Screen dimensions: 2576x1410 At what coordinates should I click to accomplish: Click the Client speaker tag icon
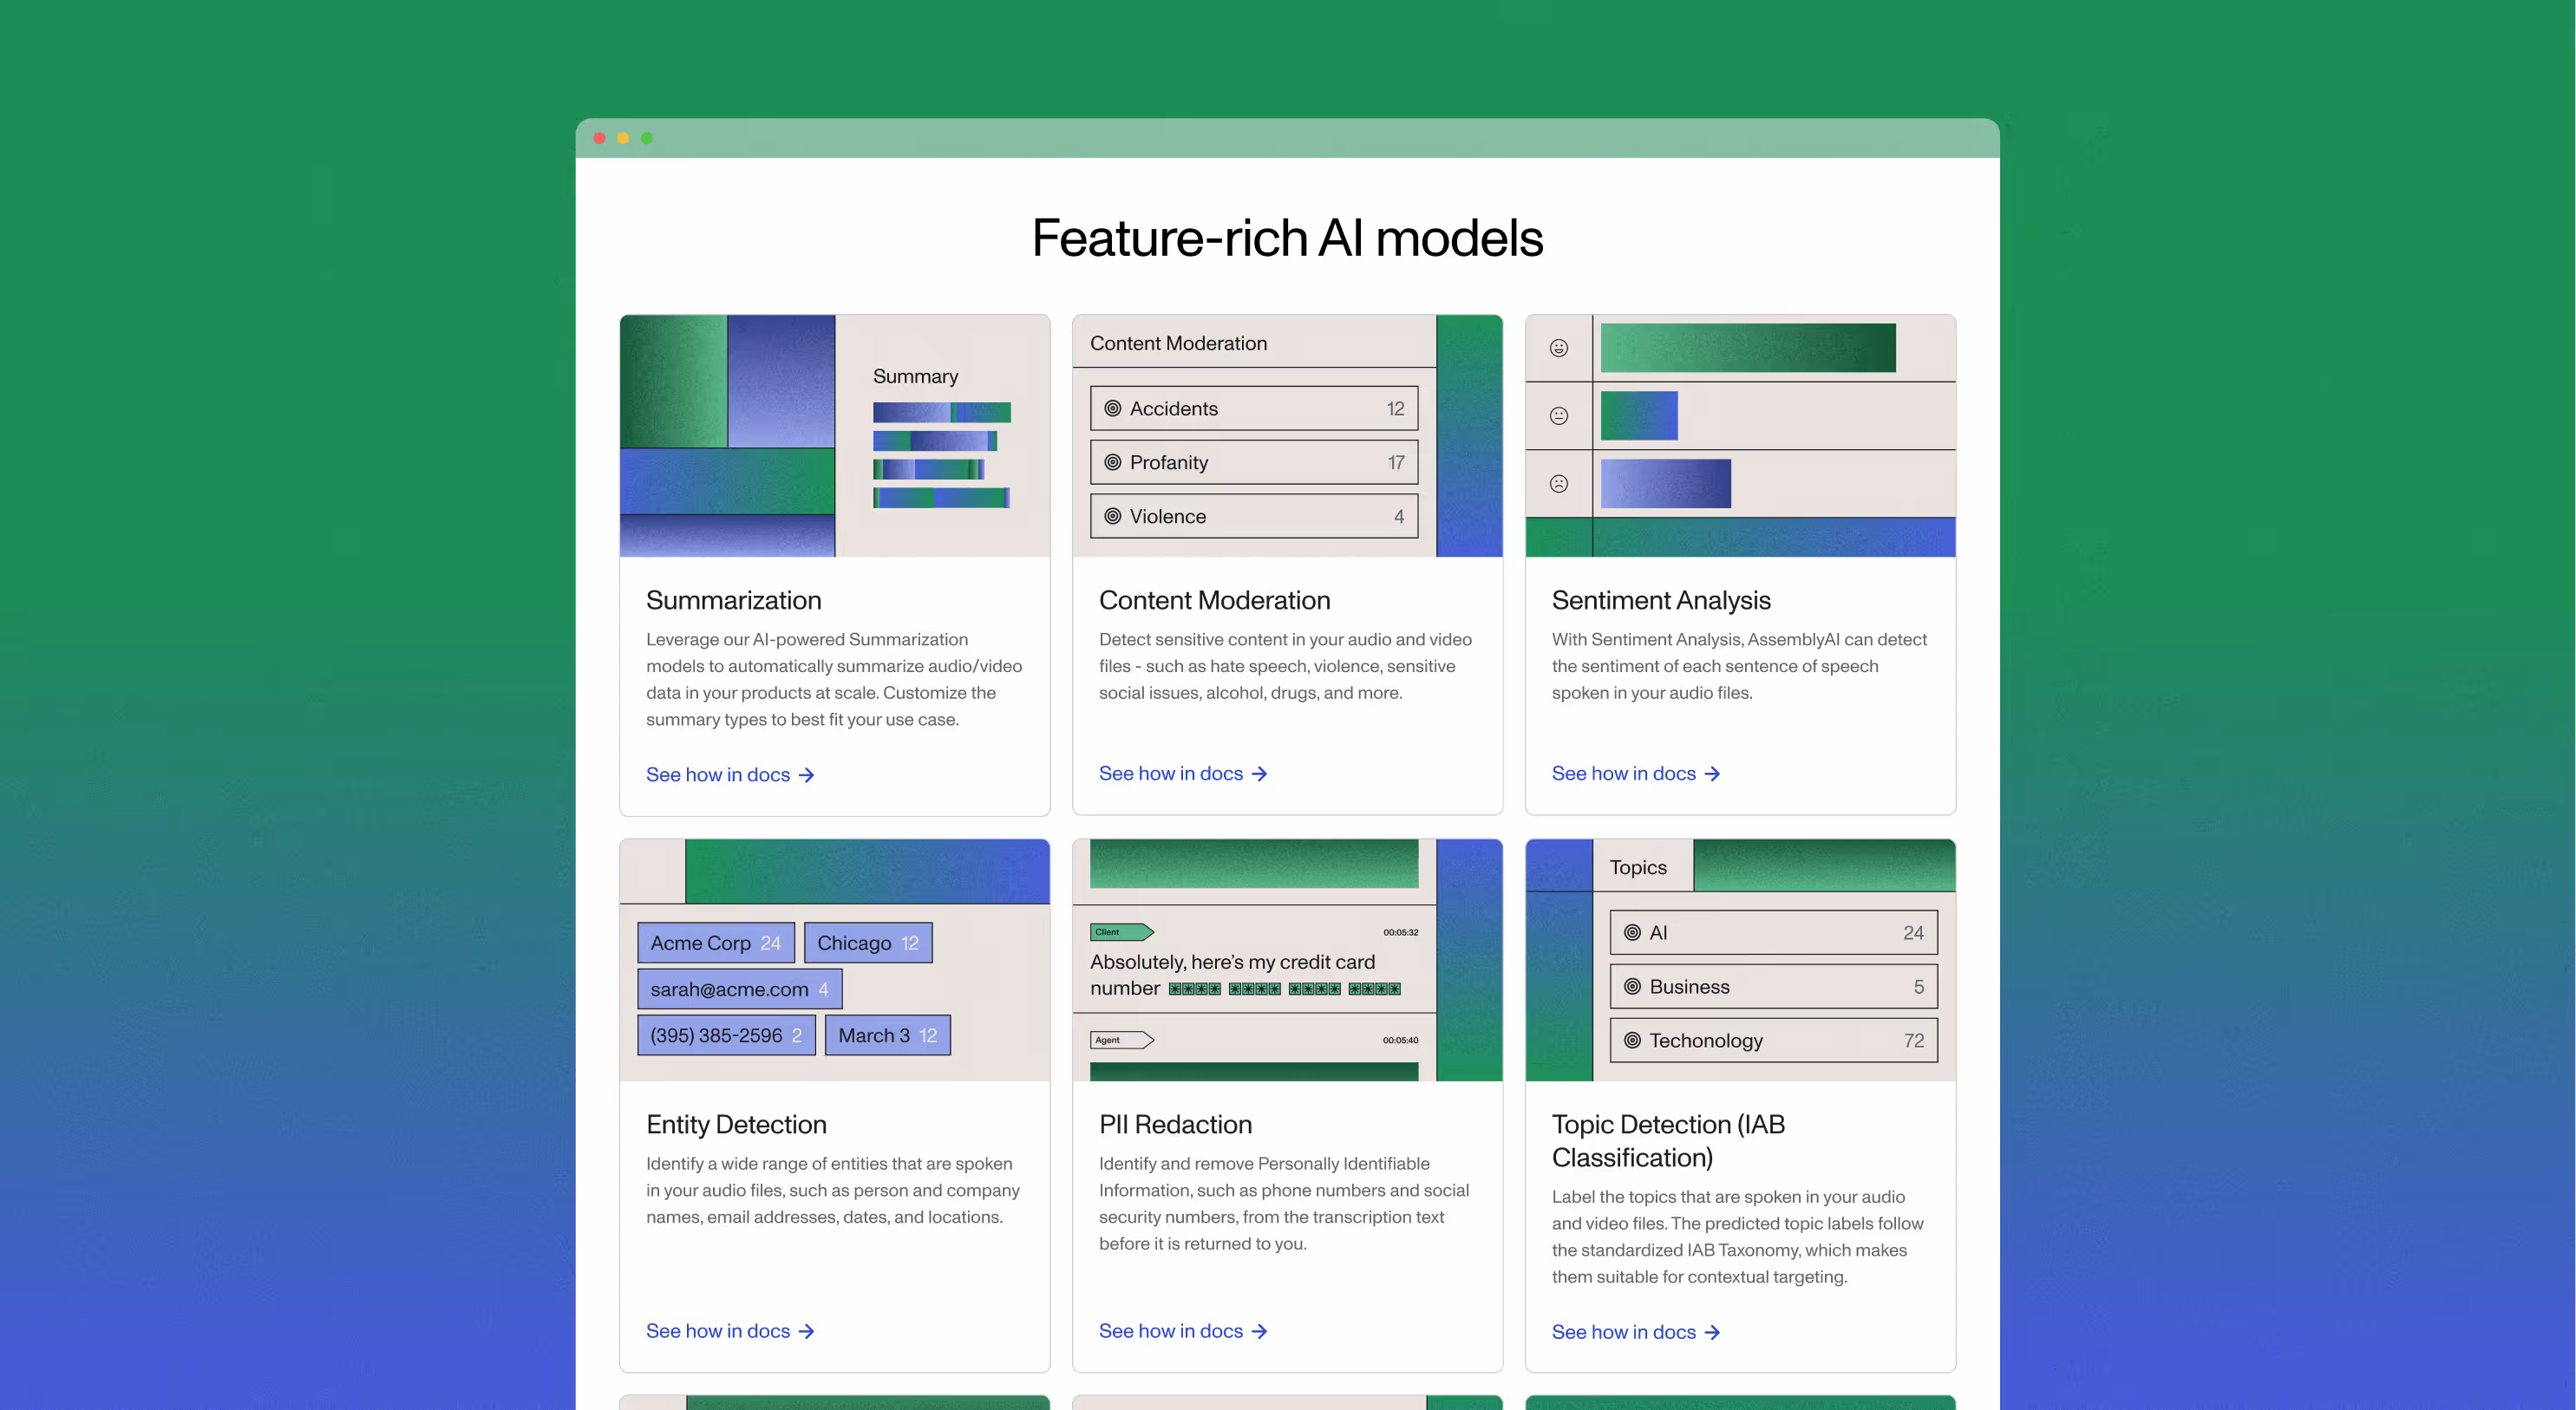click(x=1121, y=932)
